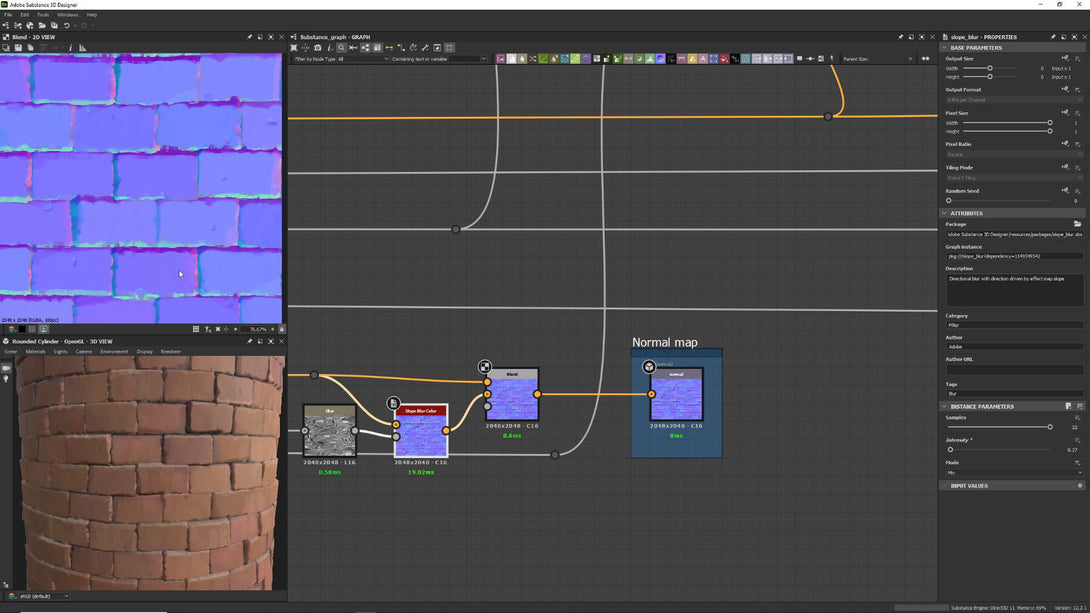Click the magnifier search icon in graph toolbar
1090x613 pixels.
341,47
